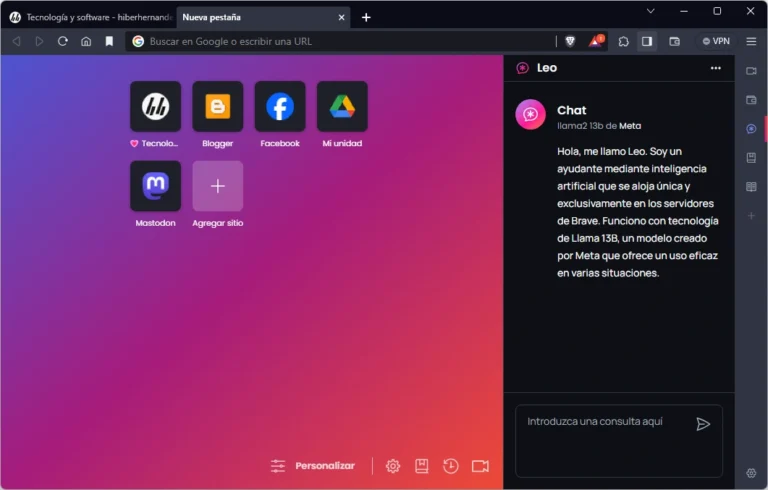Click Agregar sitio tile
The width and height of the screenshot is (768, 490).
click(x=218, y=186)
